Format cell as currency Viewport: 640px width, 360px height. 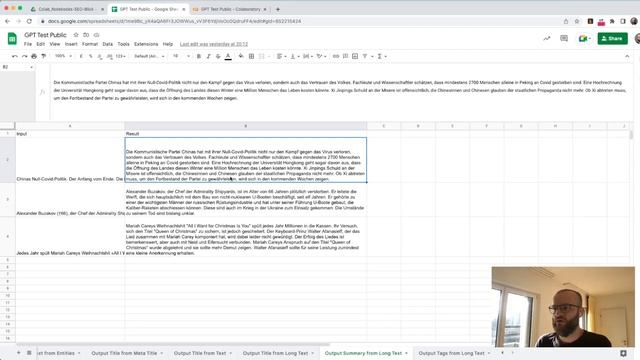coord(81,56)
